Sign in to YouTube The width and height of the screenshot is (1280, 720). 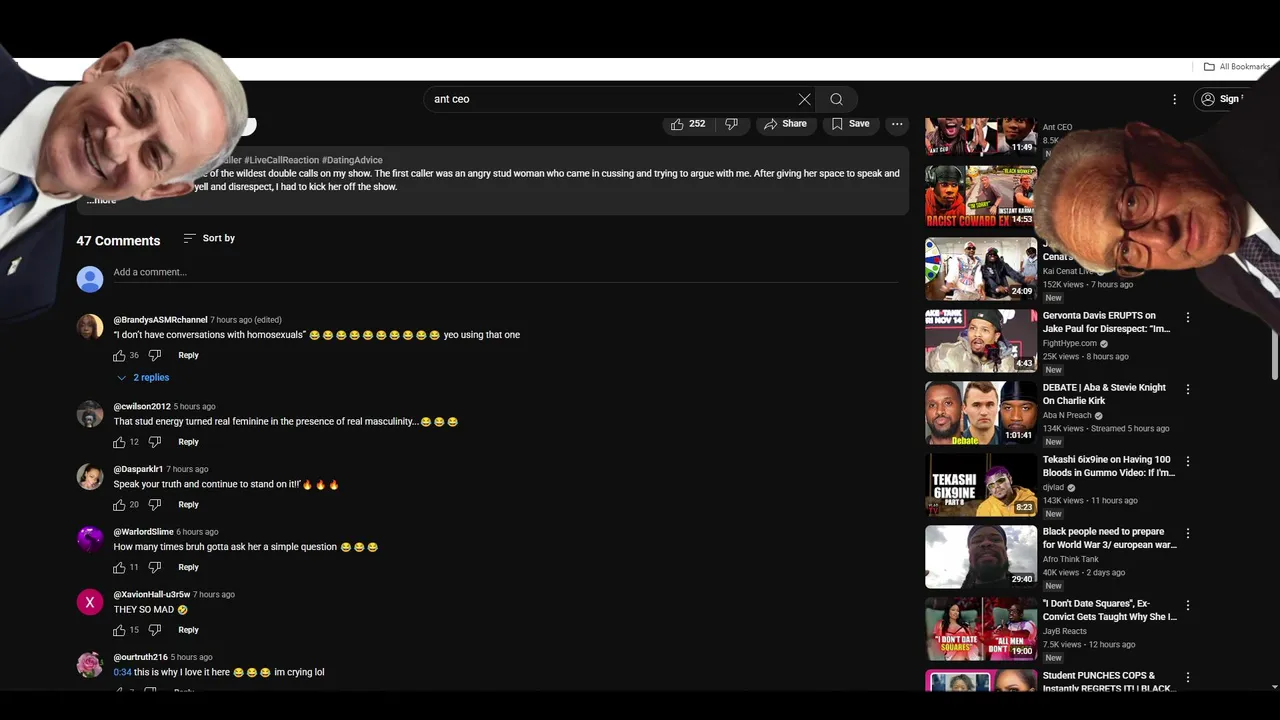click(1221, 99)
